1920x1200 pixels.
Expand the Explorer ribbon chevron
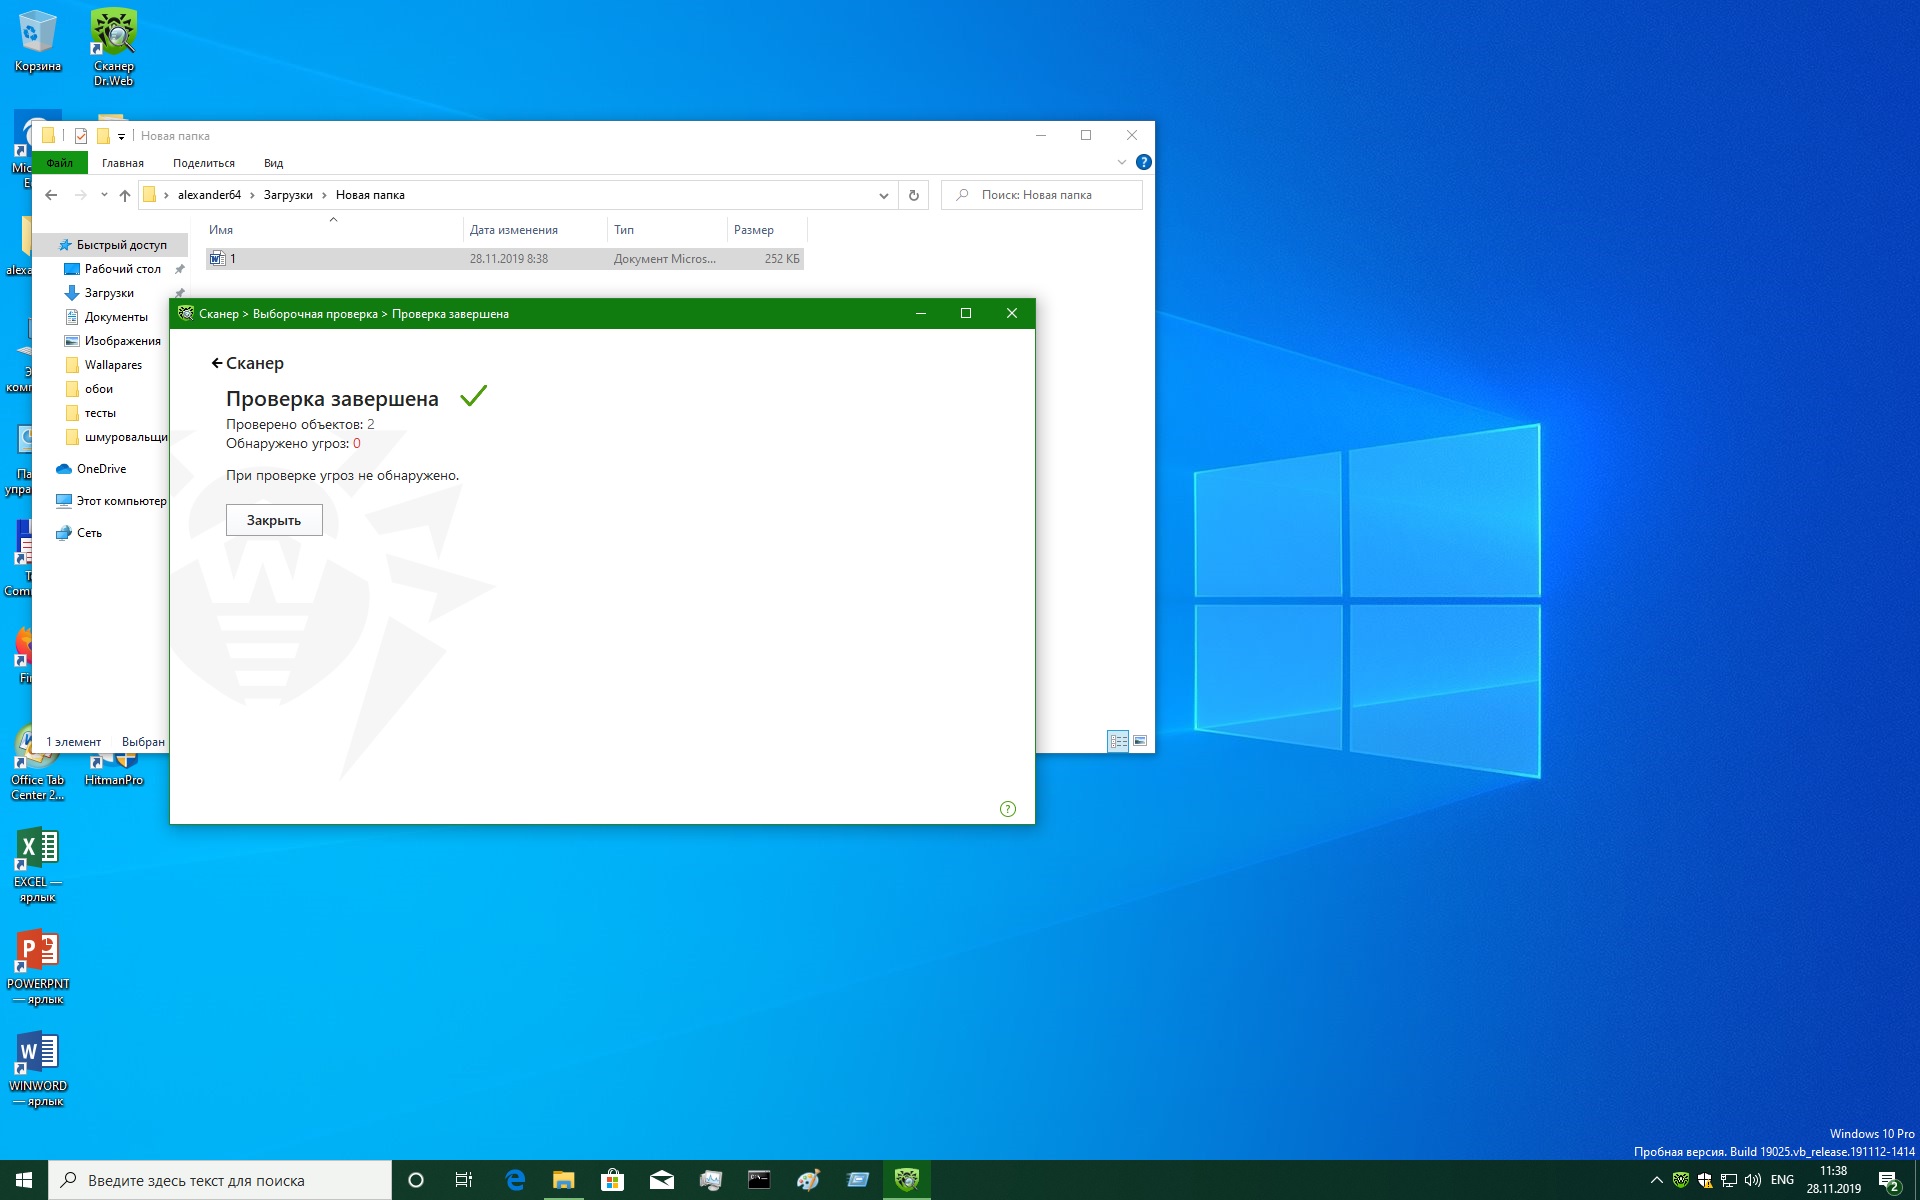1121,162
